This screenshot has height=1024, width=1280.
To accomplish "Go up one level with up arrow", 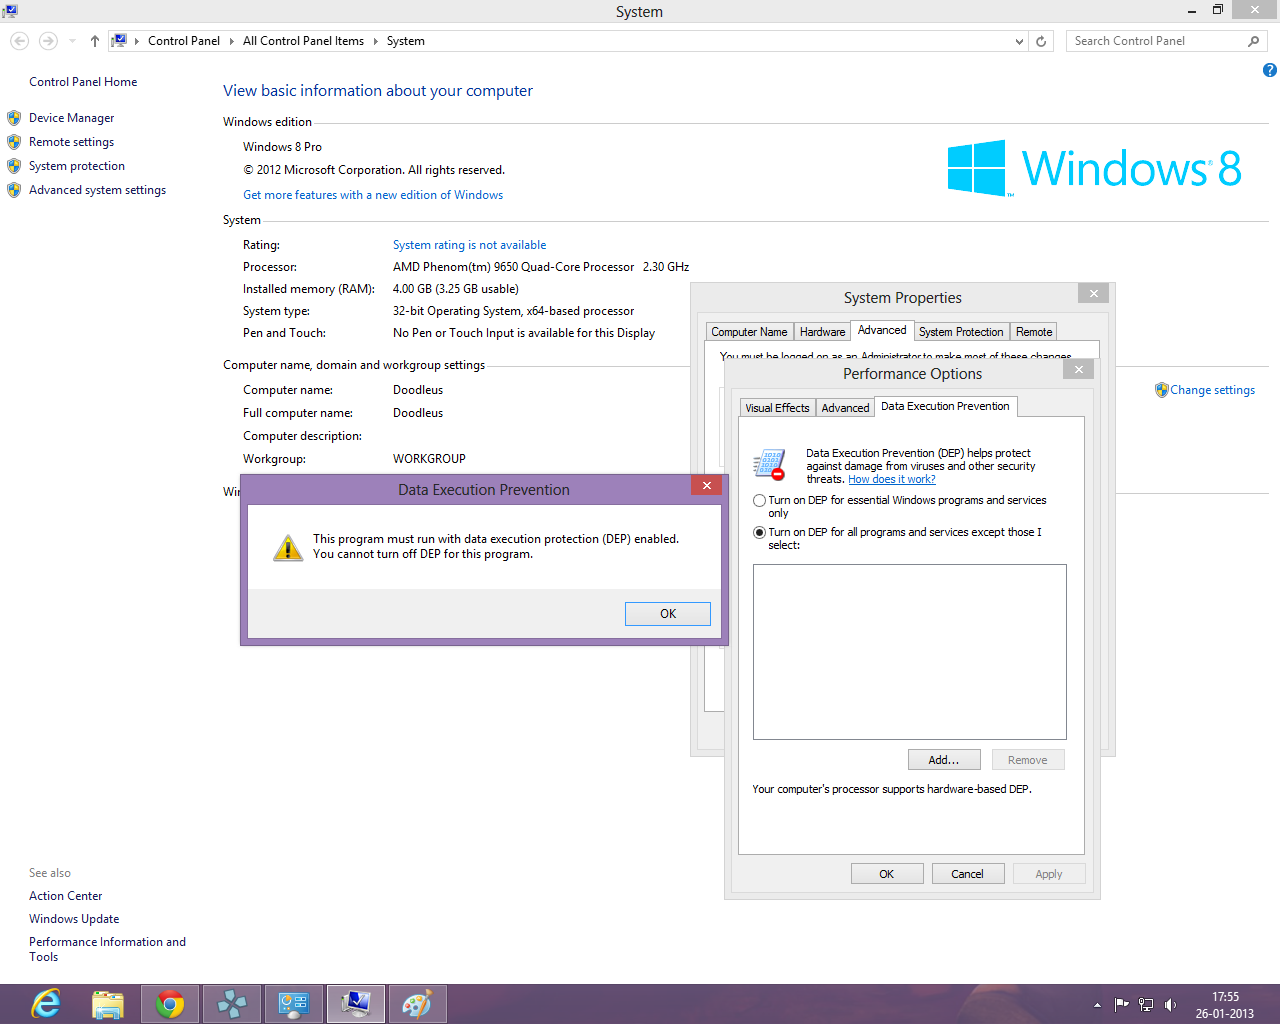I will pos(95,41).
